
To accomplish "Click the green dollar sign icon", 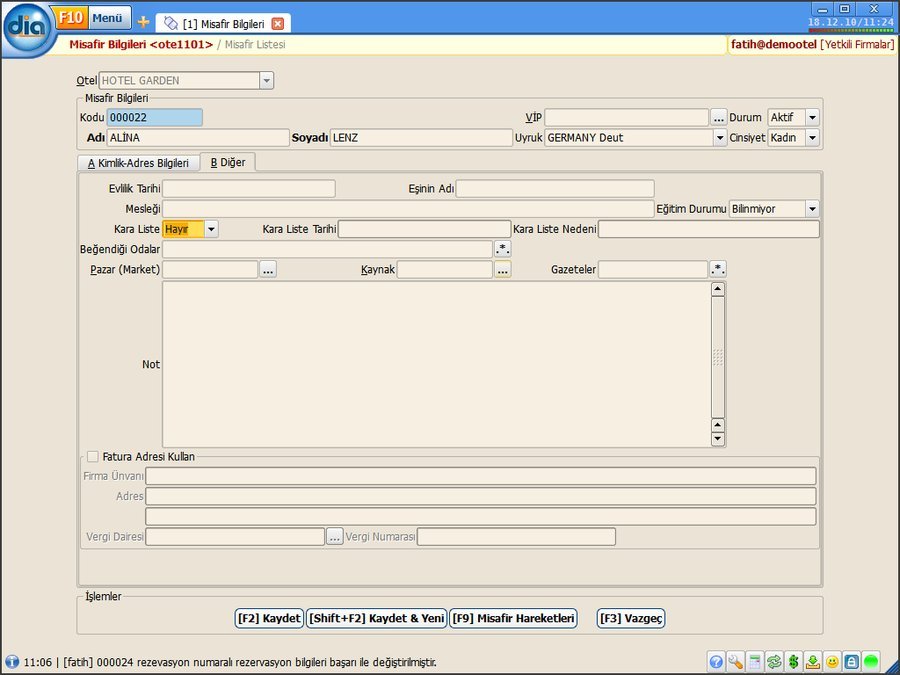I will (x=794, y=662).
